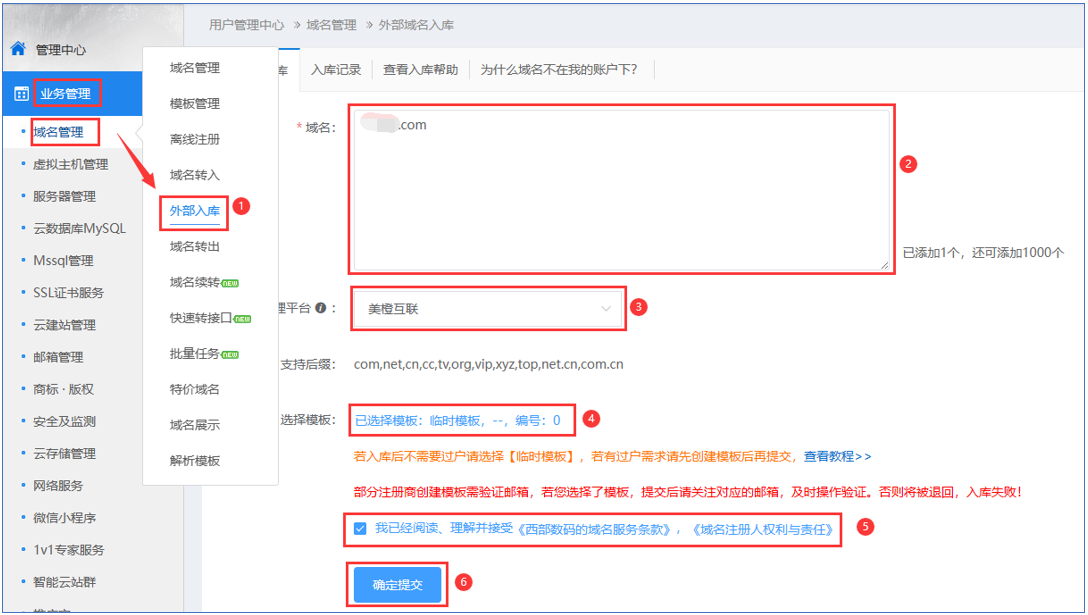Open the 查看教程 link

point(837,456)
